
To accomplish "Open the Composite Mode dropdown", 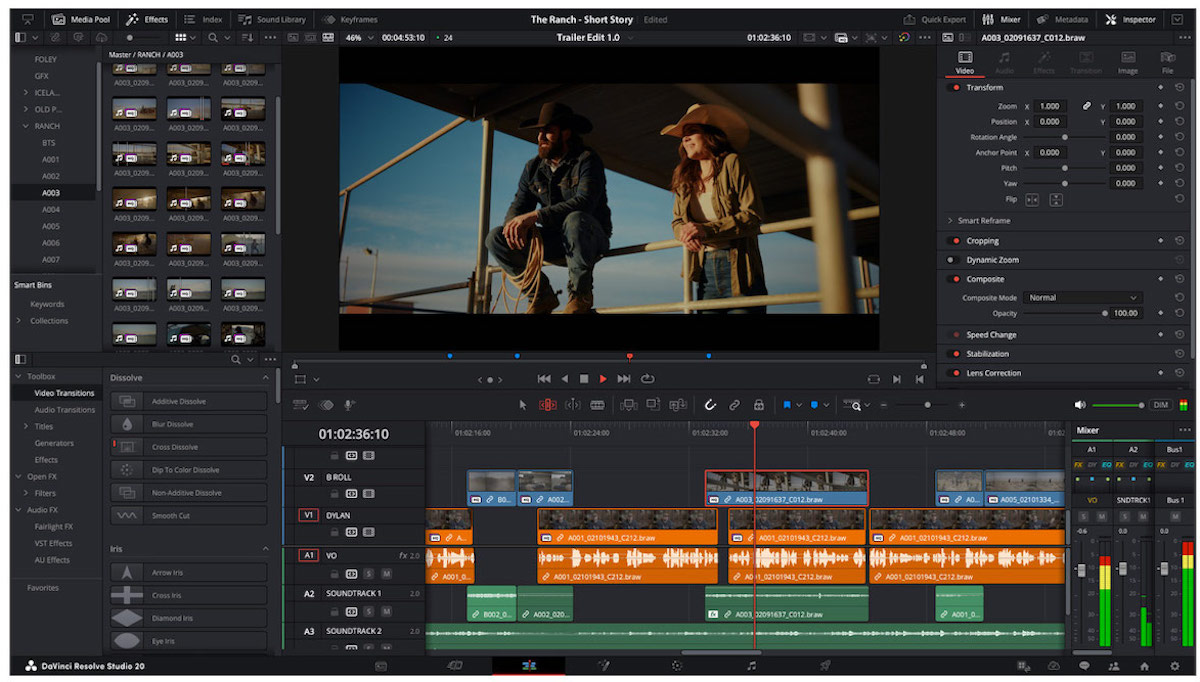I will 1083,297.
